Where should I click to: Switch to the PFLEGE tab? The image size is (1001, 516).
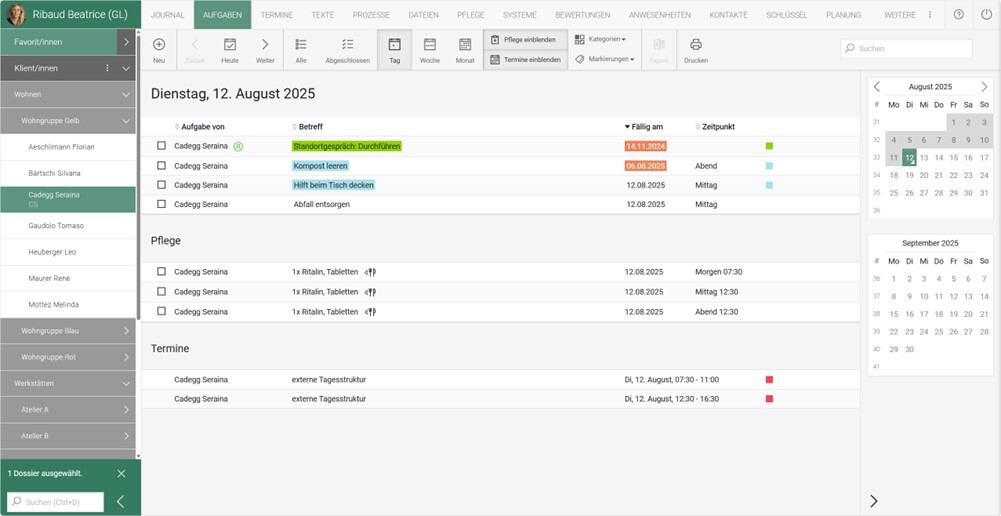click(470, 15)
